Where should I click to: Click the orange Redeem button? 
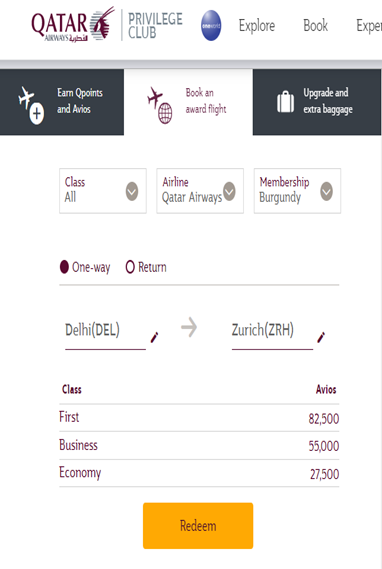[198, 525]
